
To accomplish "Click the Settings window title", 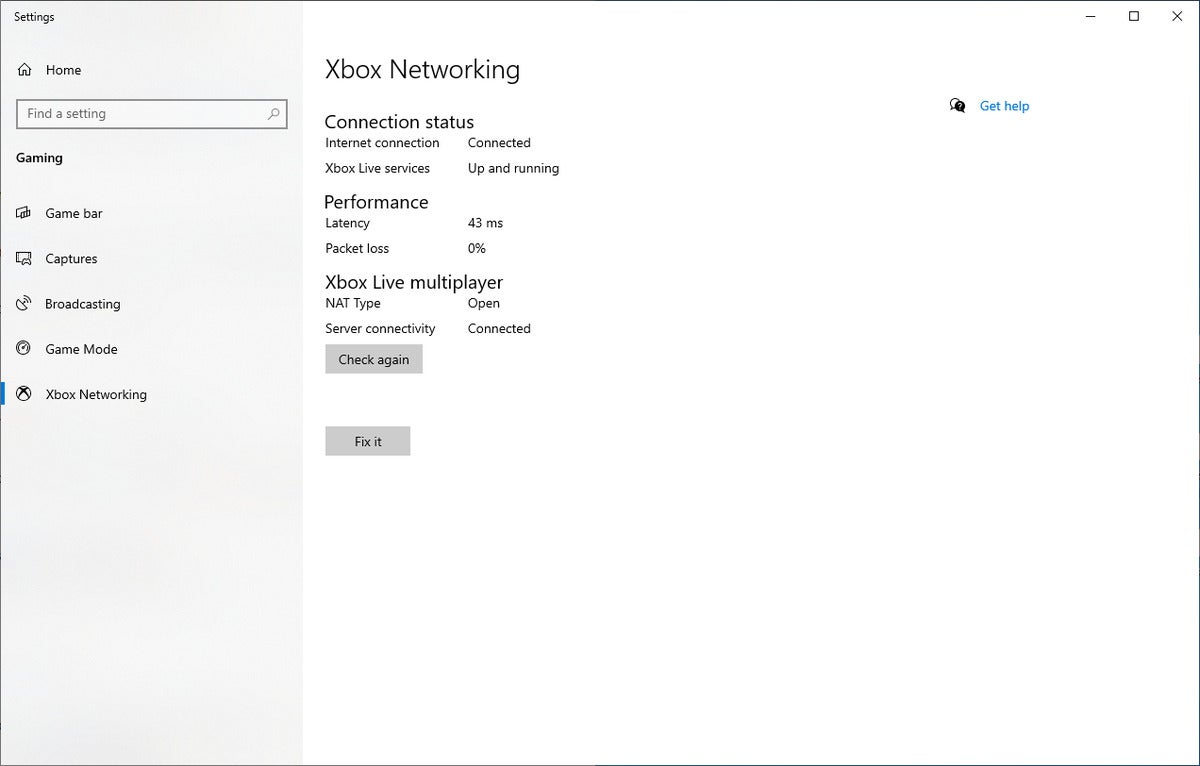I will click(34, 17).
